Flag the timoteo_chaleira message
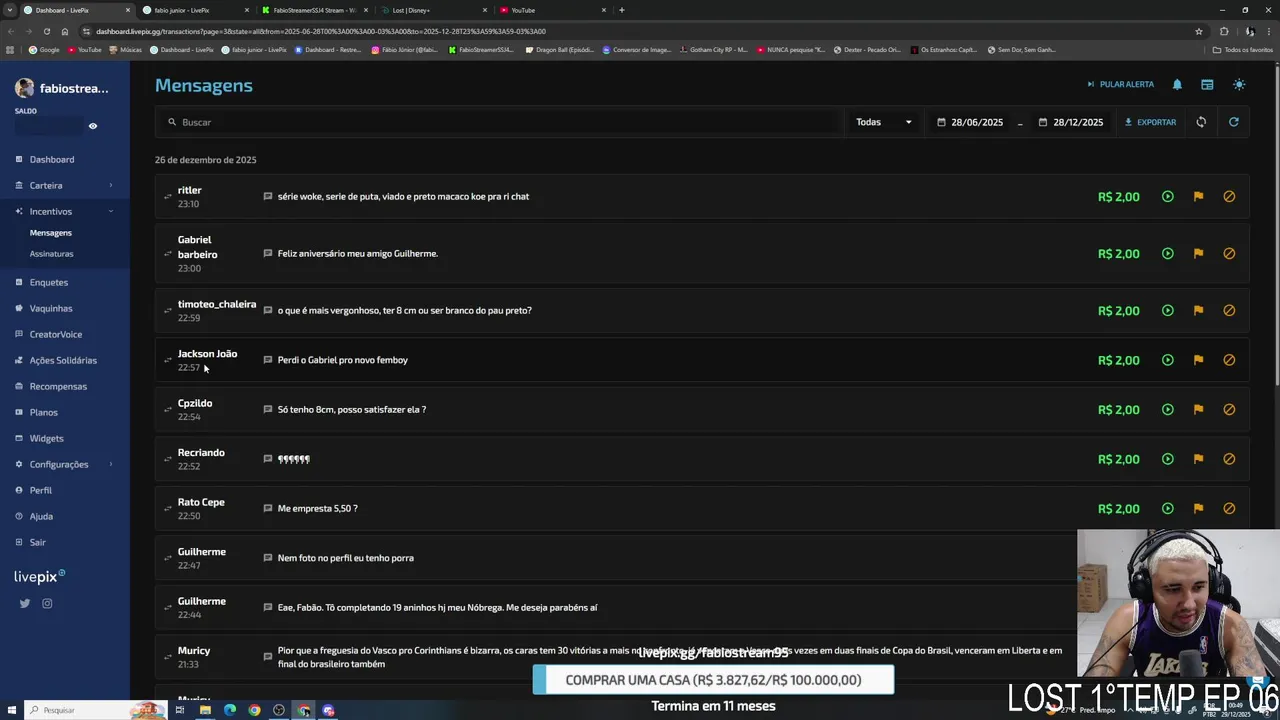The width and height of the screenshot is (1280, 720). pyautogui.click(x=1198, y=311)
